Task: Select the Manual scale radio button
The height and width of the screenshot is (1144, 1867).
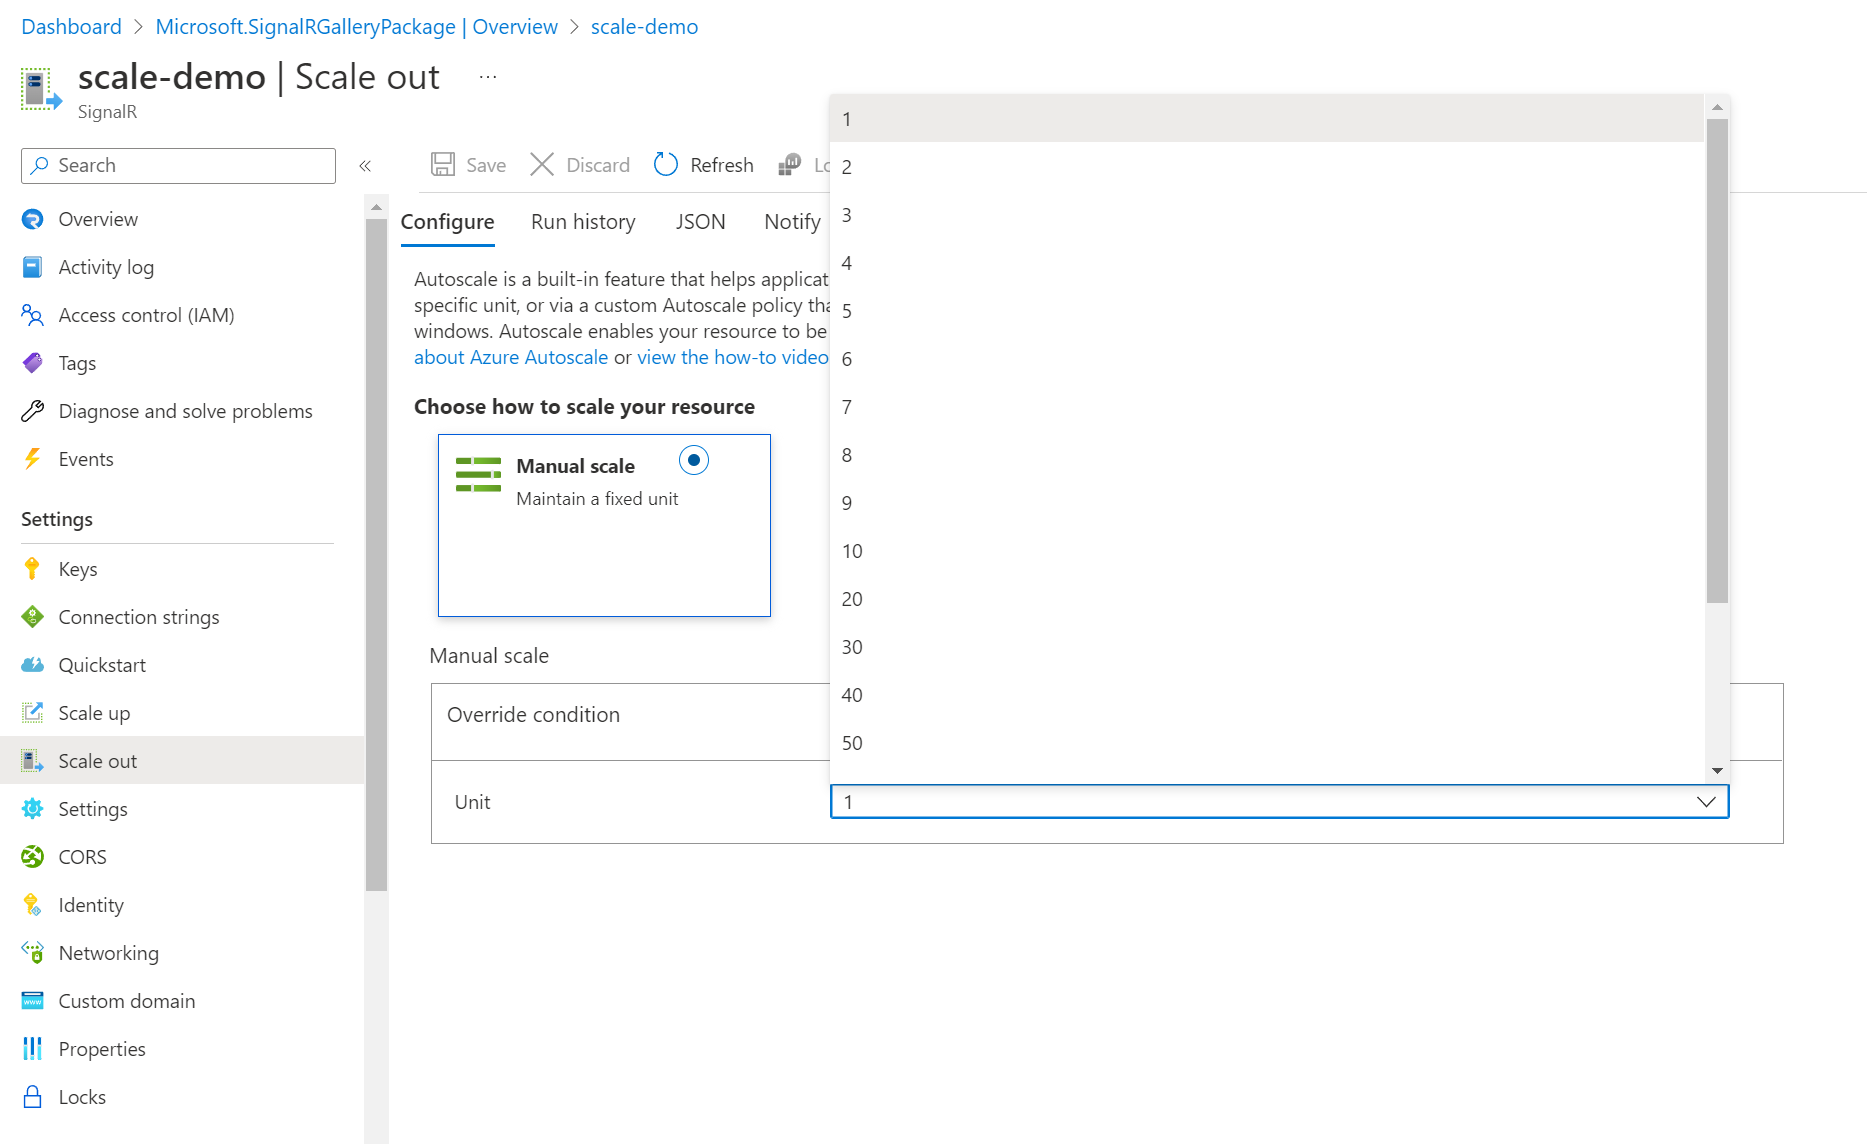Action: tap(694, 460)
